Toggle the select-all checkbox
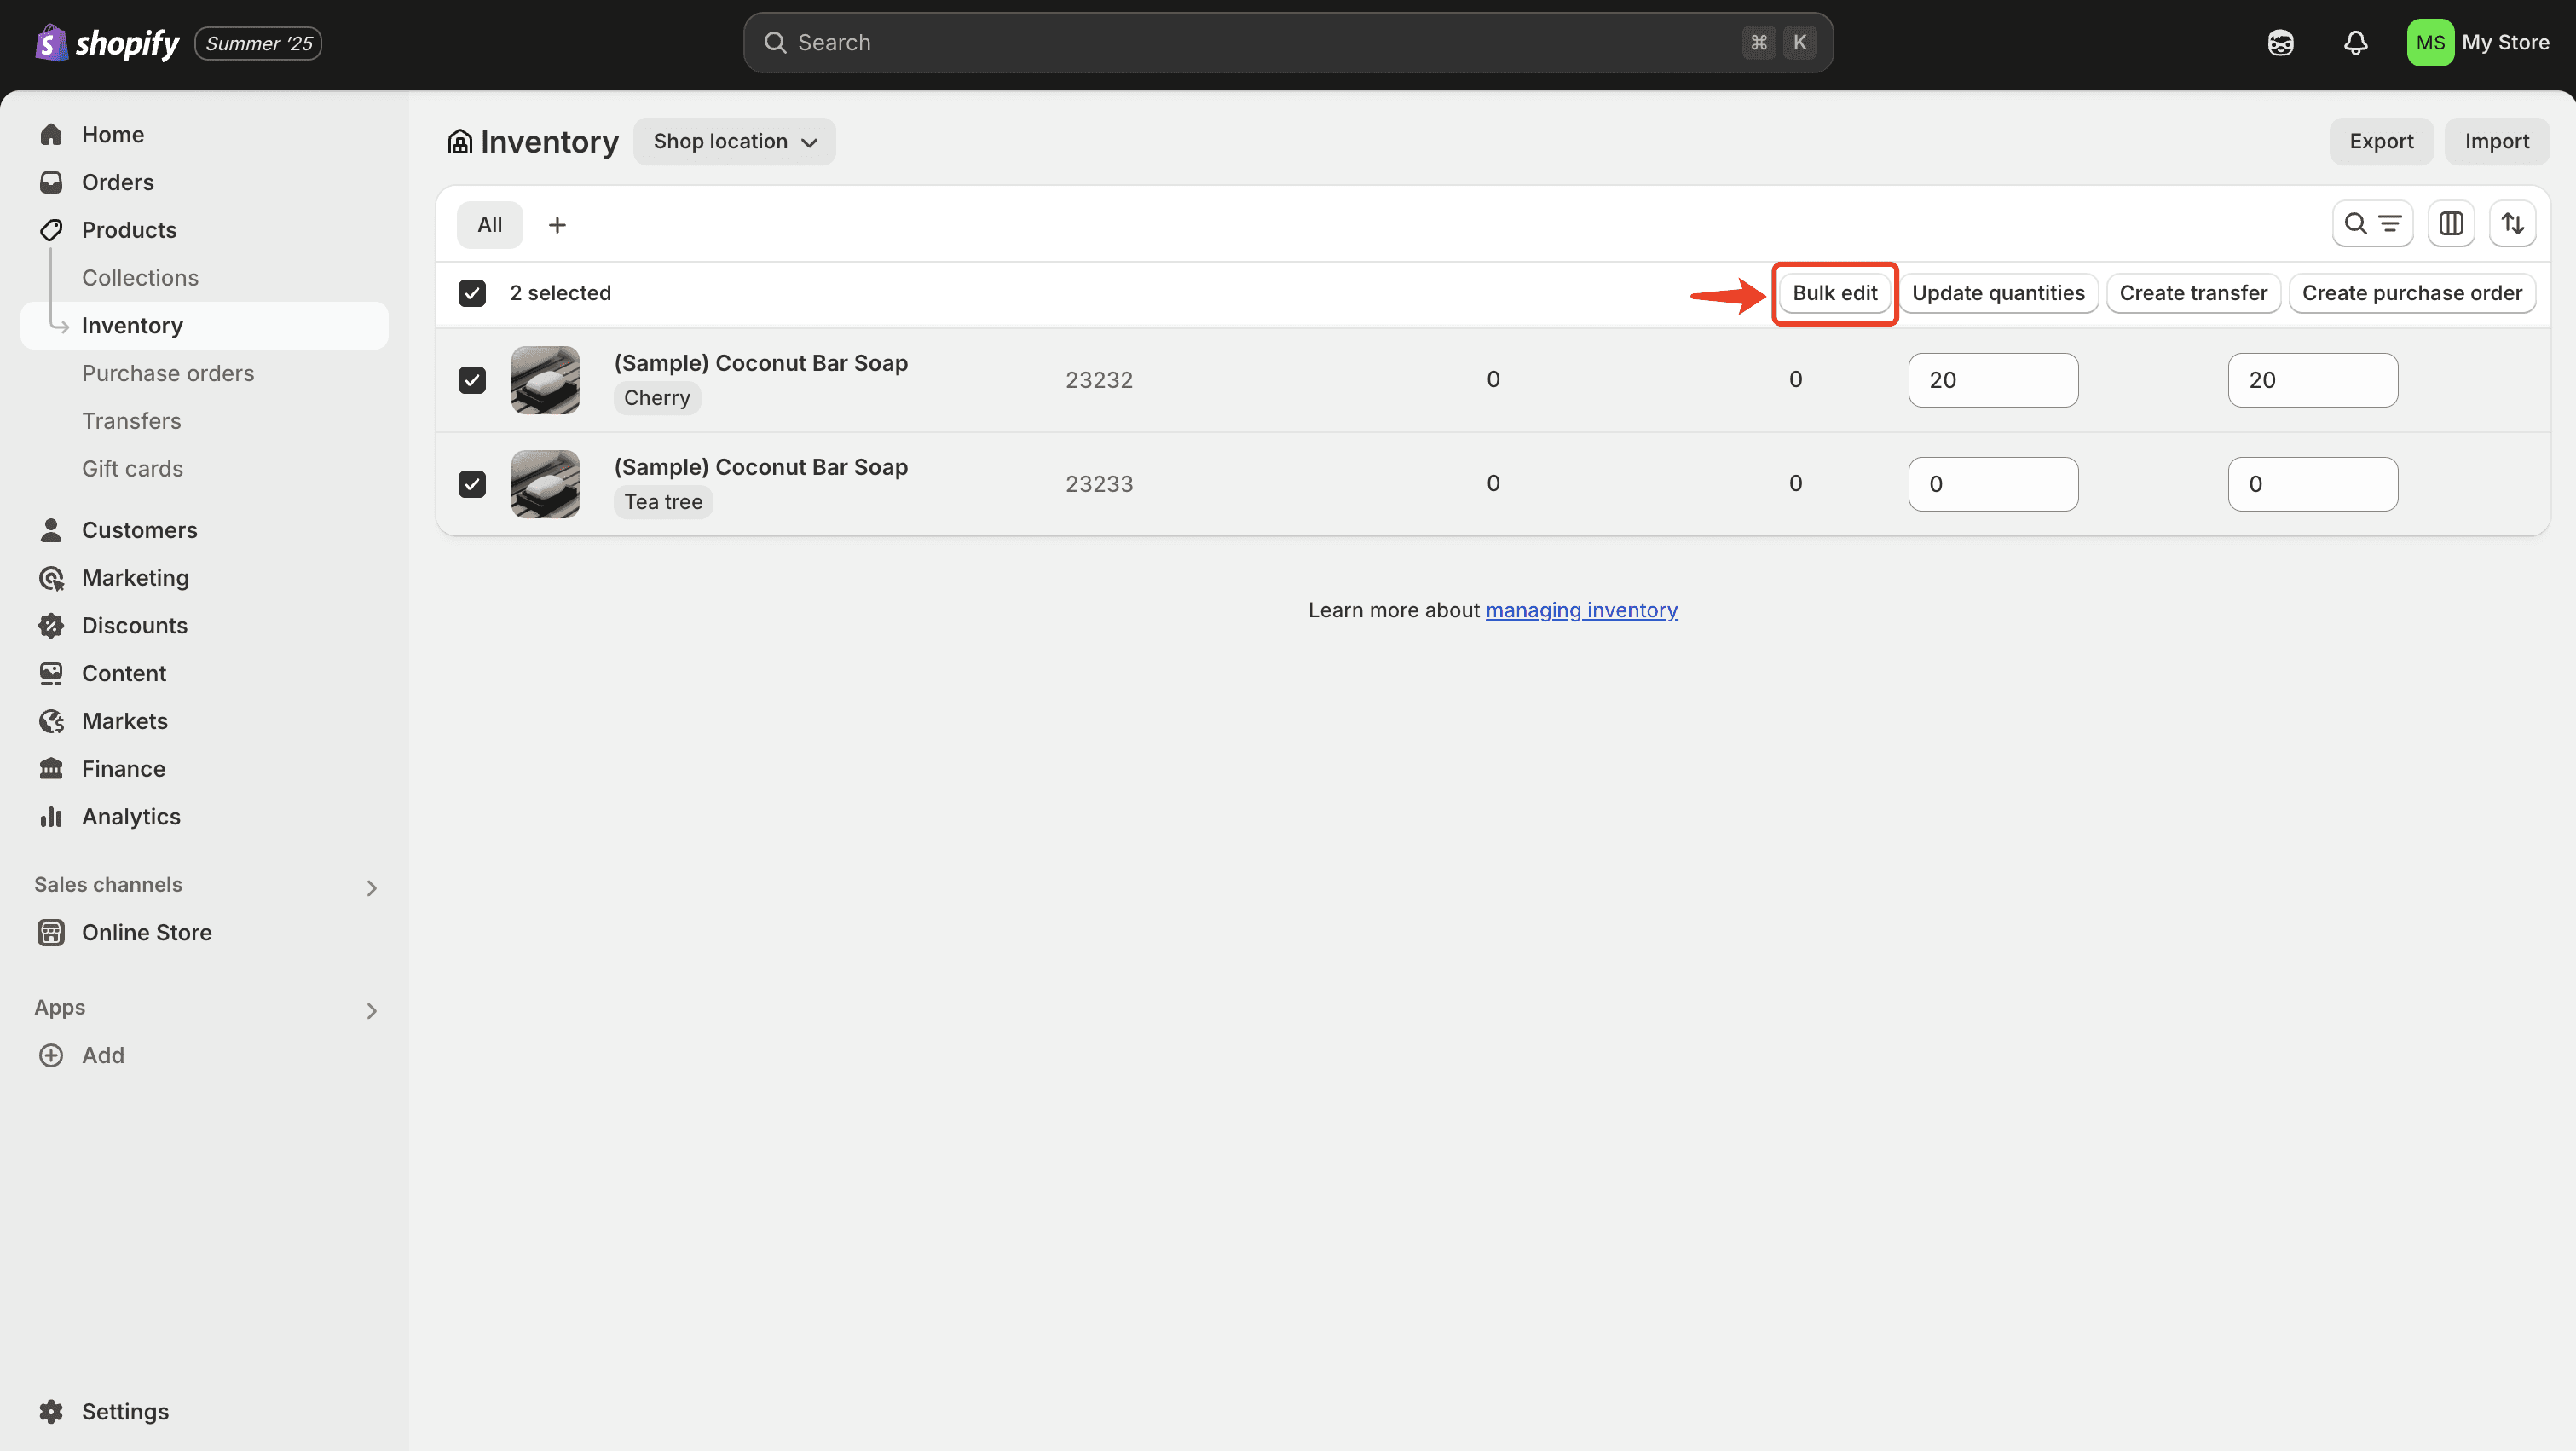Screen dimensions: 2576x1451 (471, 292)
